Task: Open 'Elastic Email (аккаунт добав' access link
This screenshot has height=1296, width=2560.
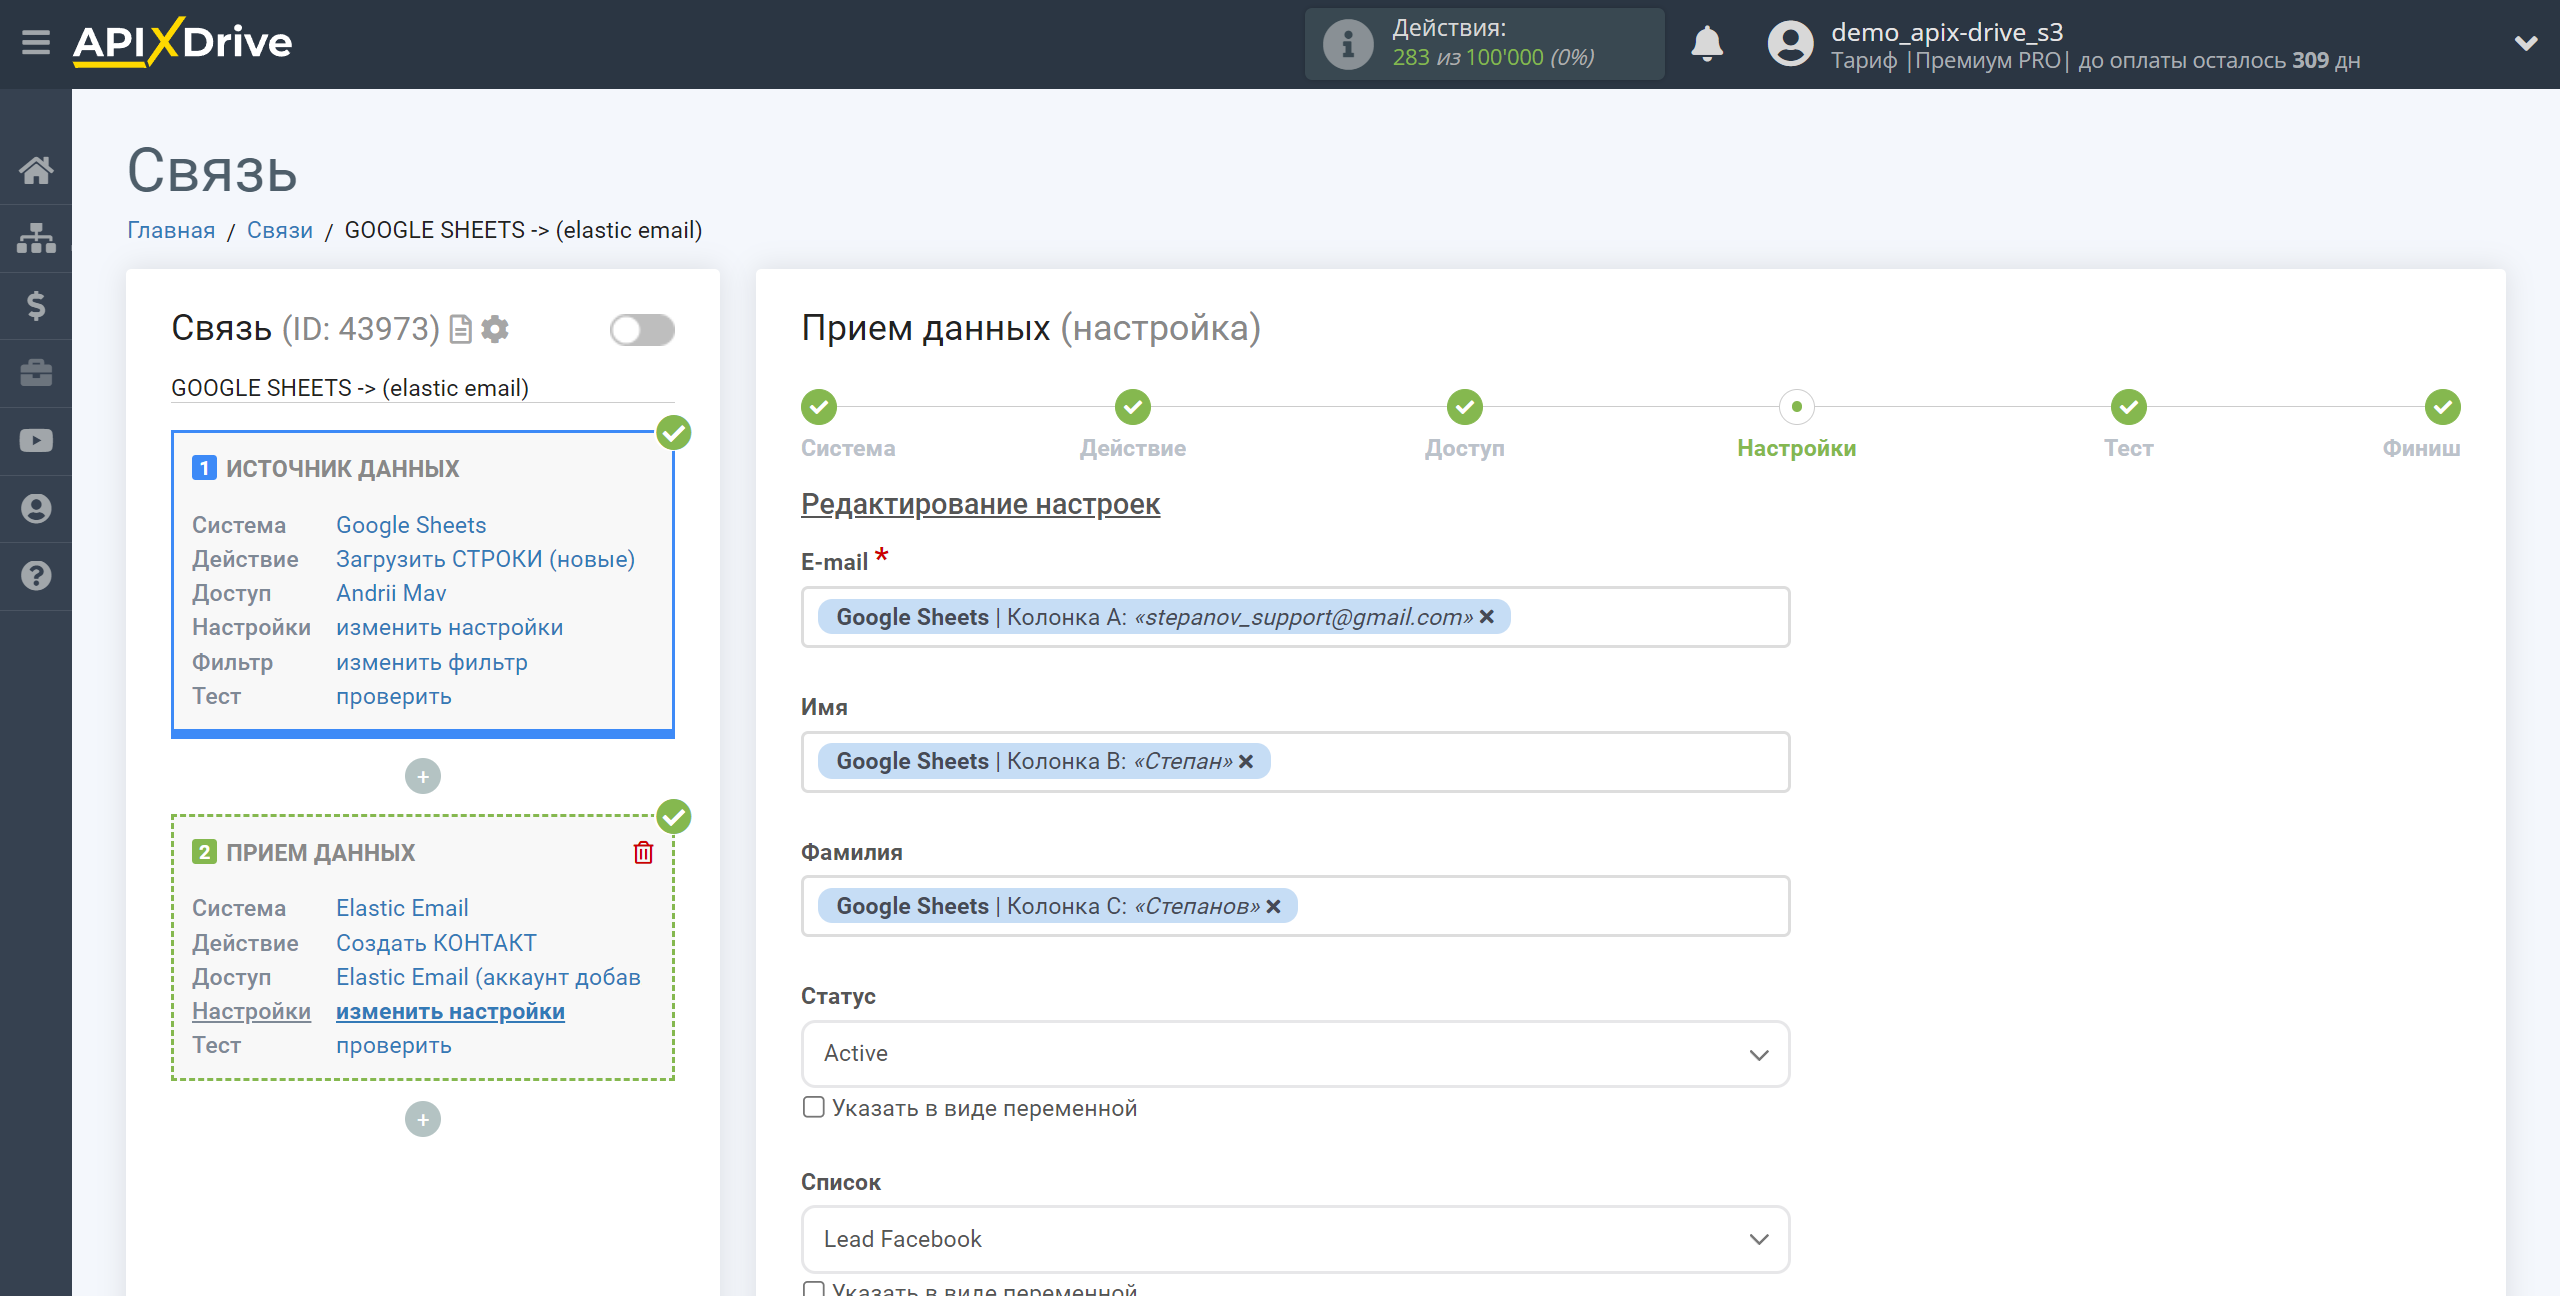Action: tap(488, 977)
